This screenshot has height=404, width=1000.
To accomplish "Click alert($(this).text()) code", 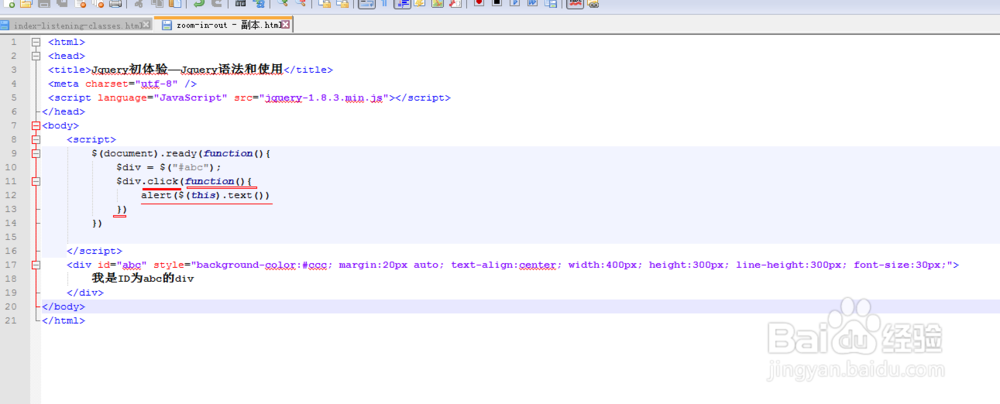I will pos(206,195).
